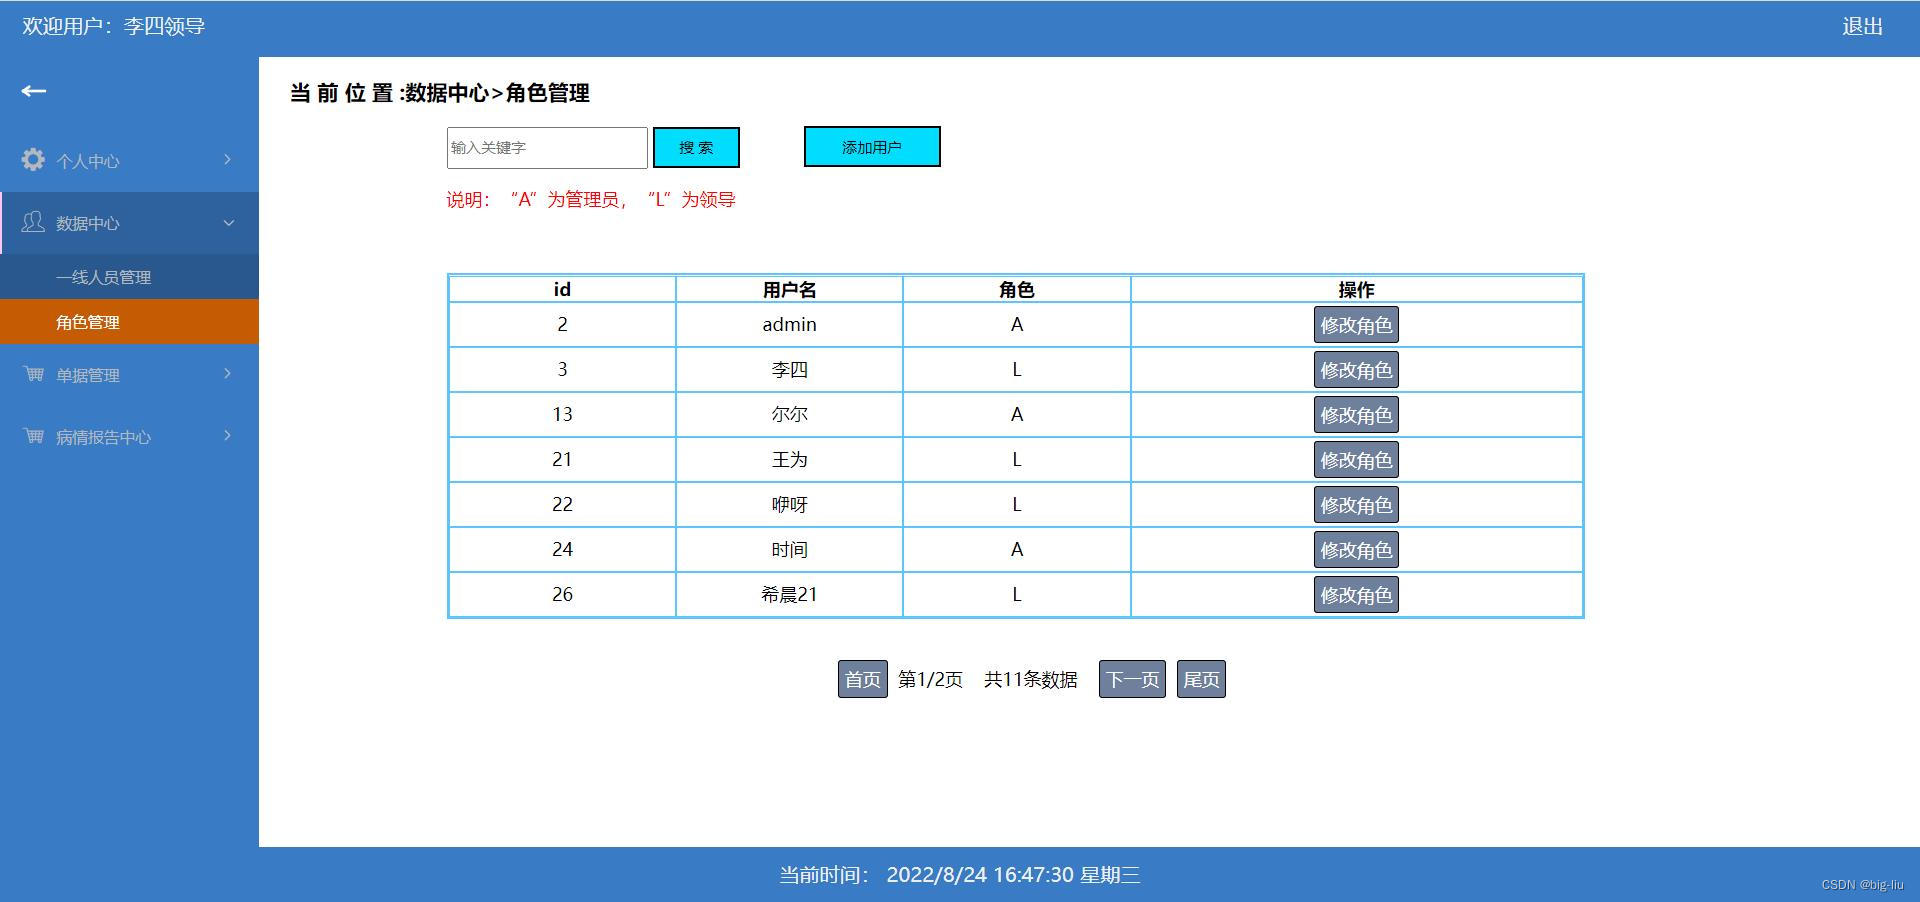Image resolution: width=1920 pixels, height=902 pixels.
Task: Click the 搜索 button
Action: point(696,148)
